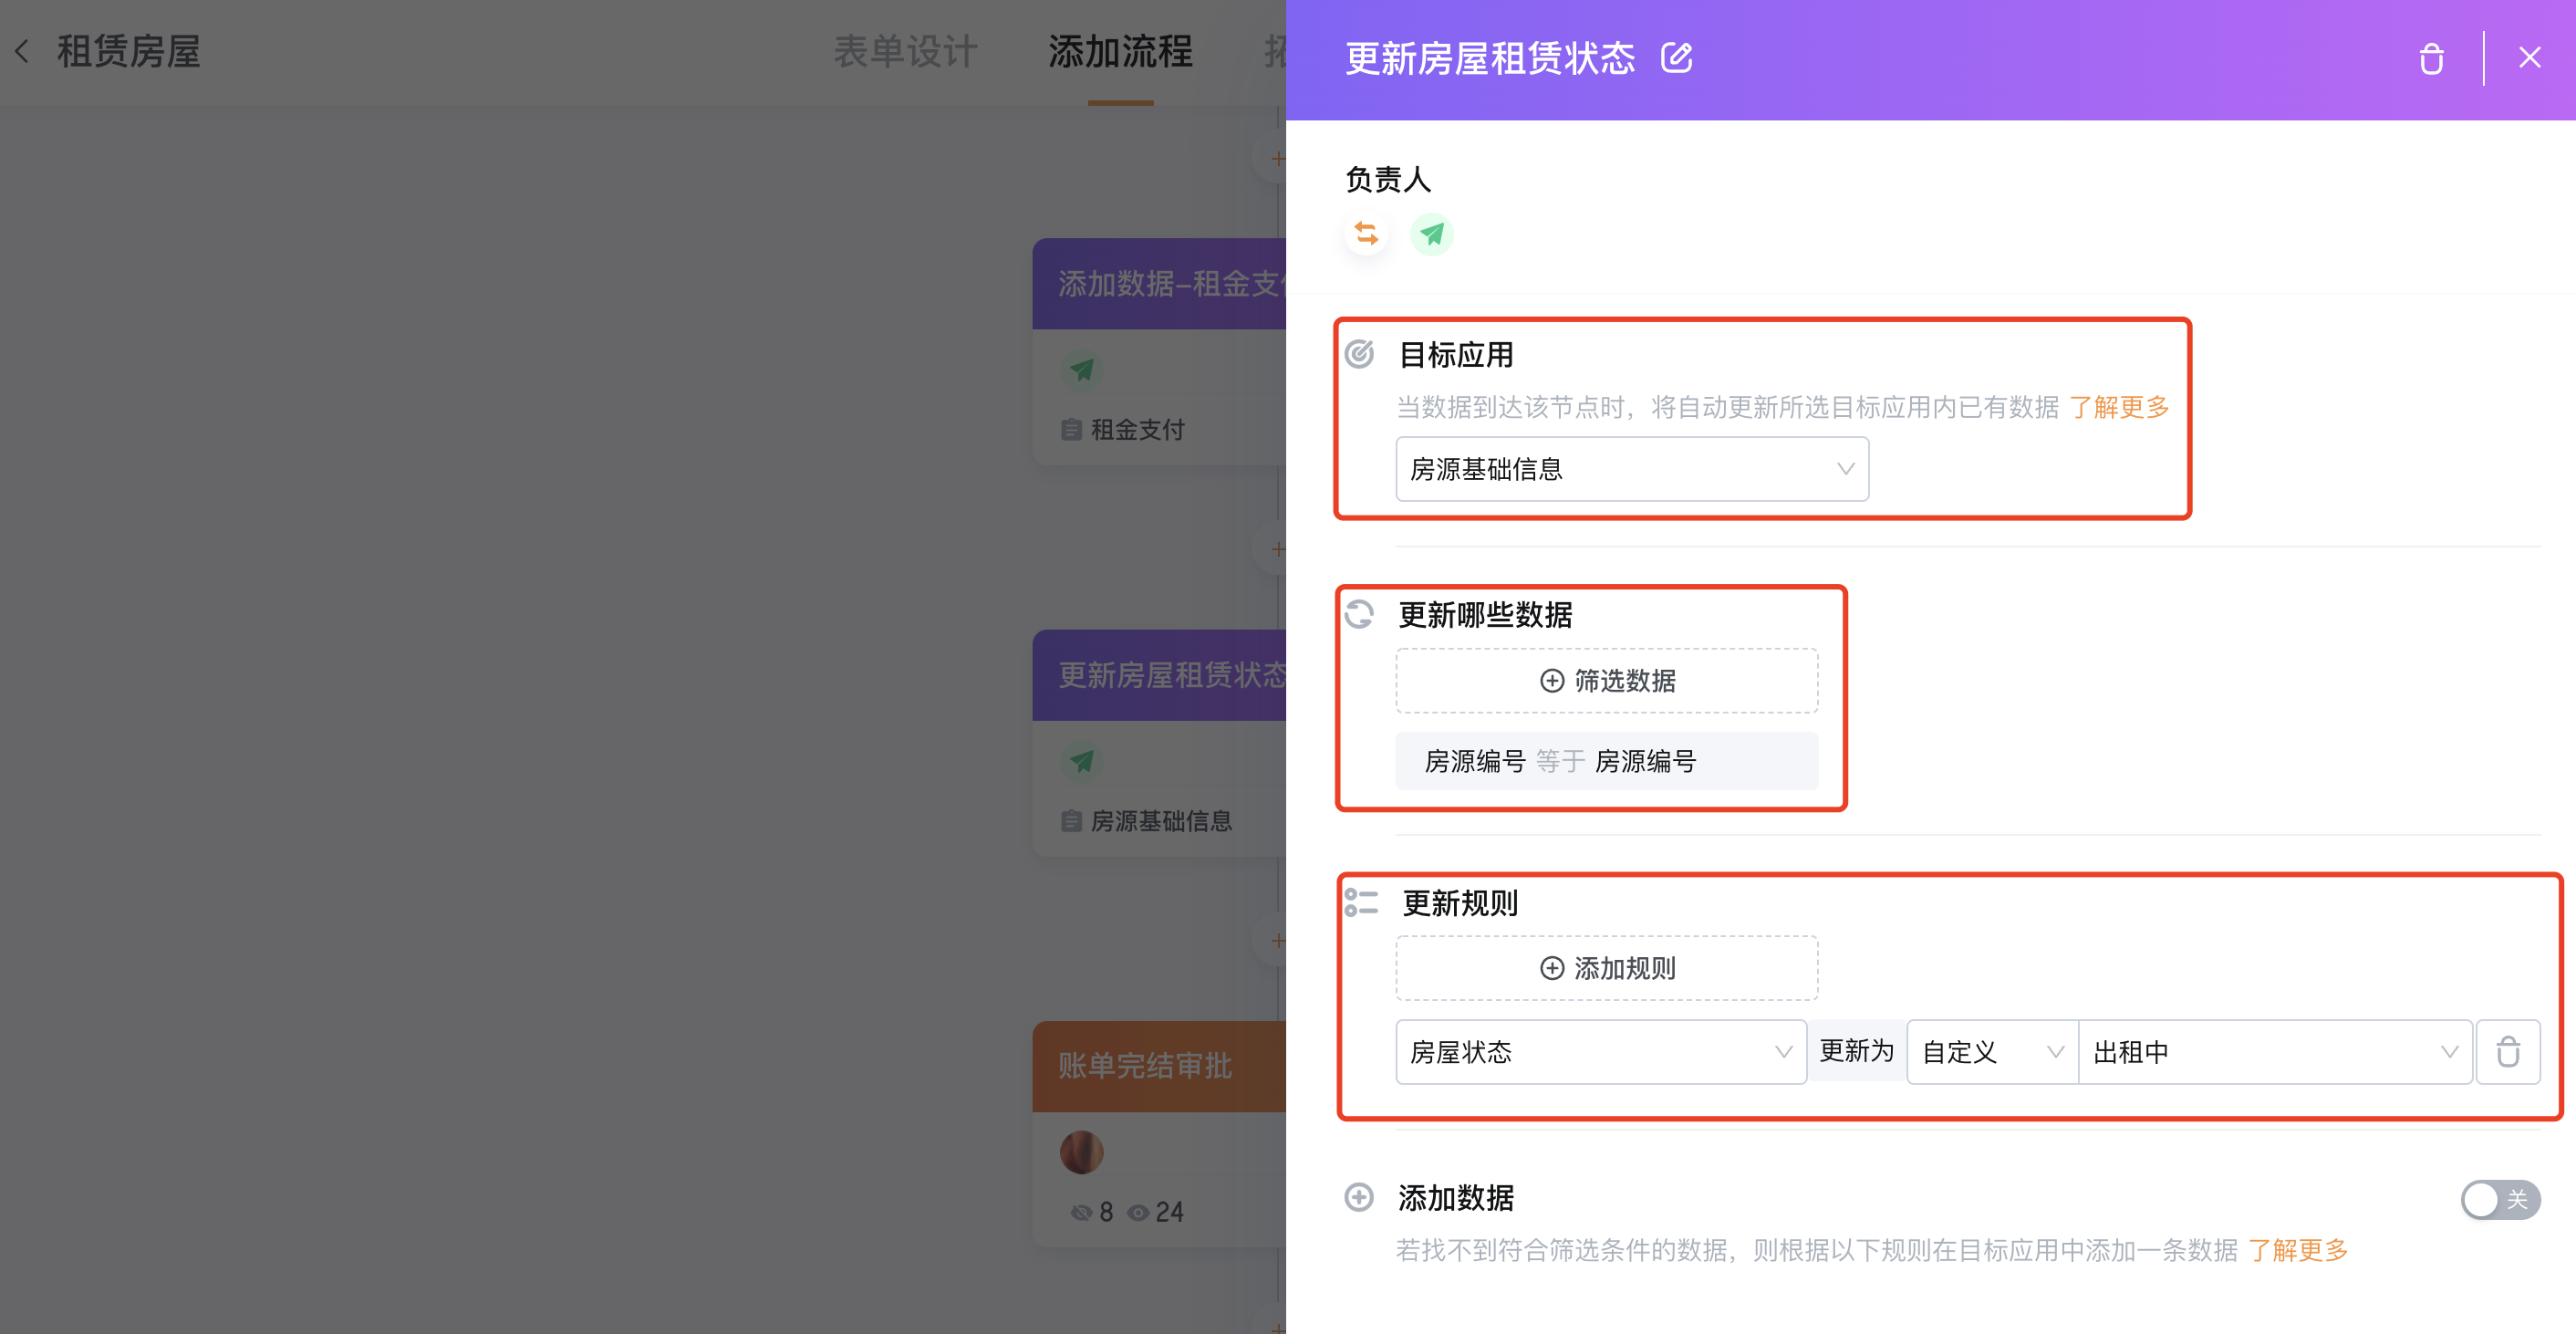This screenshot has width=2576, height=1334.
Task: Switch to the 表单设计 tab
Action: pyautogui.click(x=905, y=52)
